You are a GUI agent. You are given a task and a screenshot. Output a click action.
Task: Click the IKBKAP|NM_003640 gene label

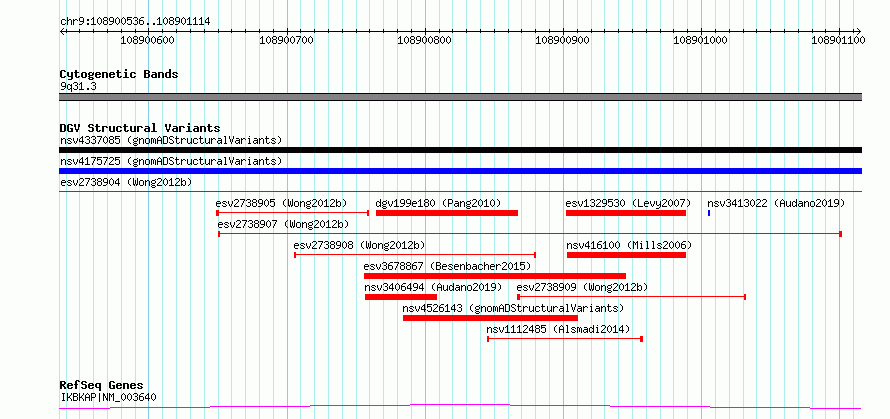tap(108, 397)
